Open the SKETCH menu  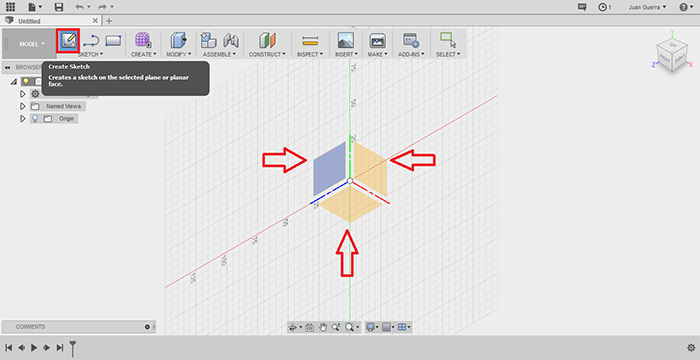click(91, 54)
